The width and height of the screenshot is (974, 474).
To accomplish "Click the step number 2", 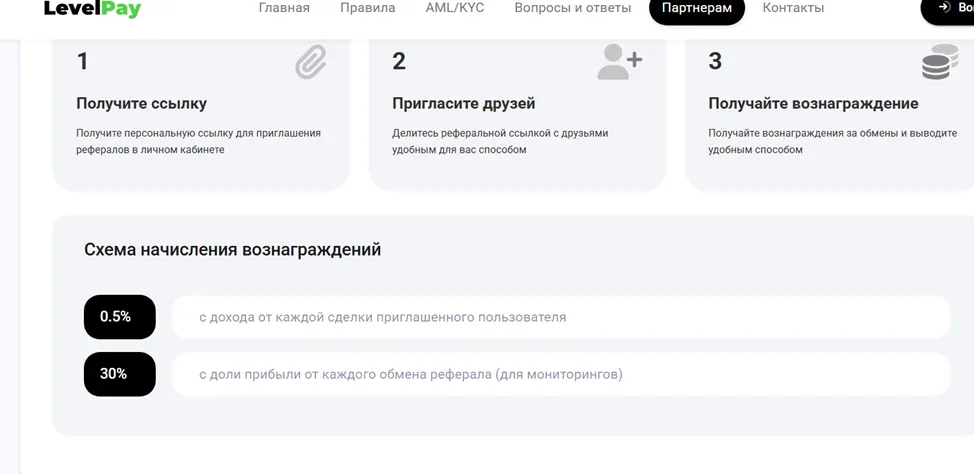I will click(399, 62).
